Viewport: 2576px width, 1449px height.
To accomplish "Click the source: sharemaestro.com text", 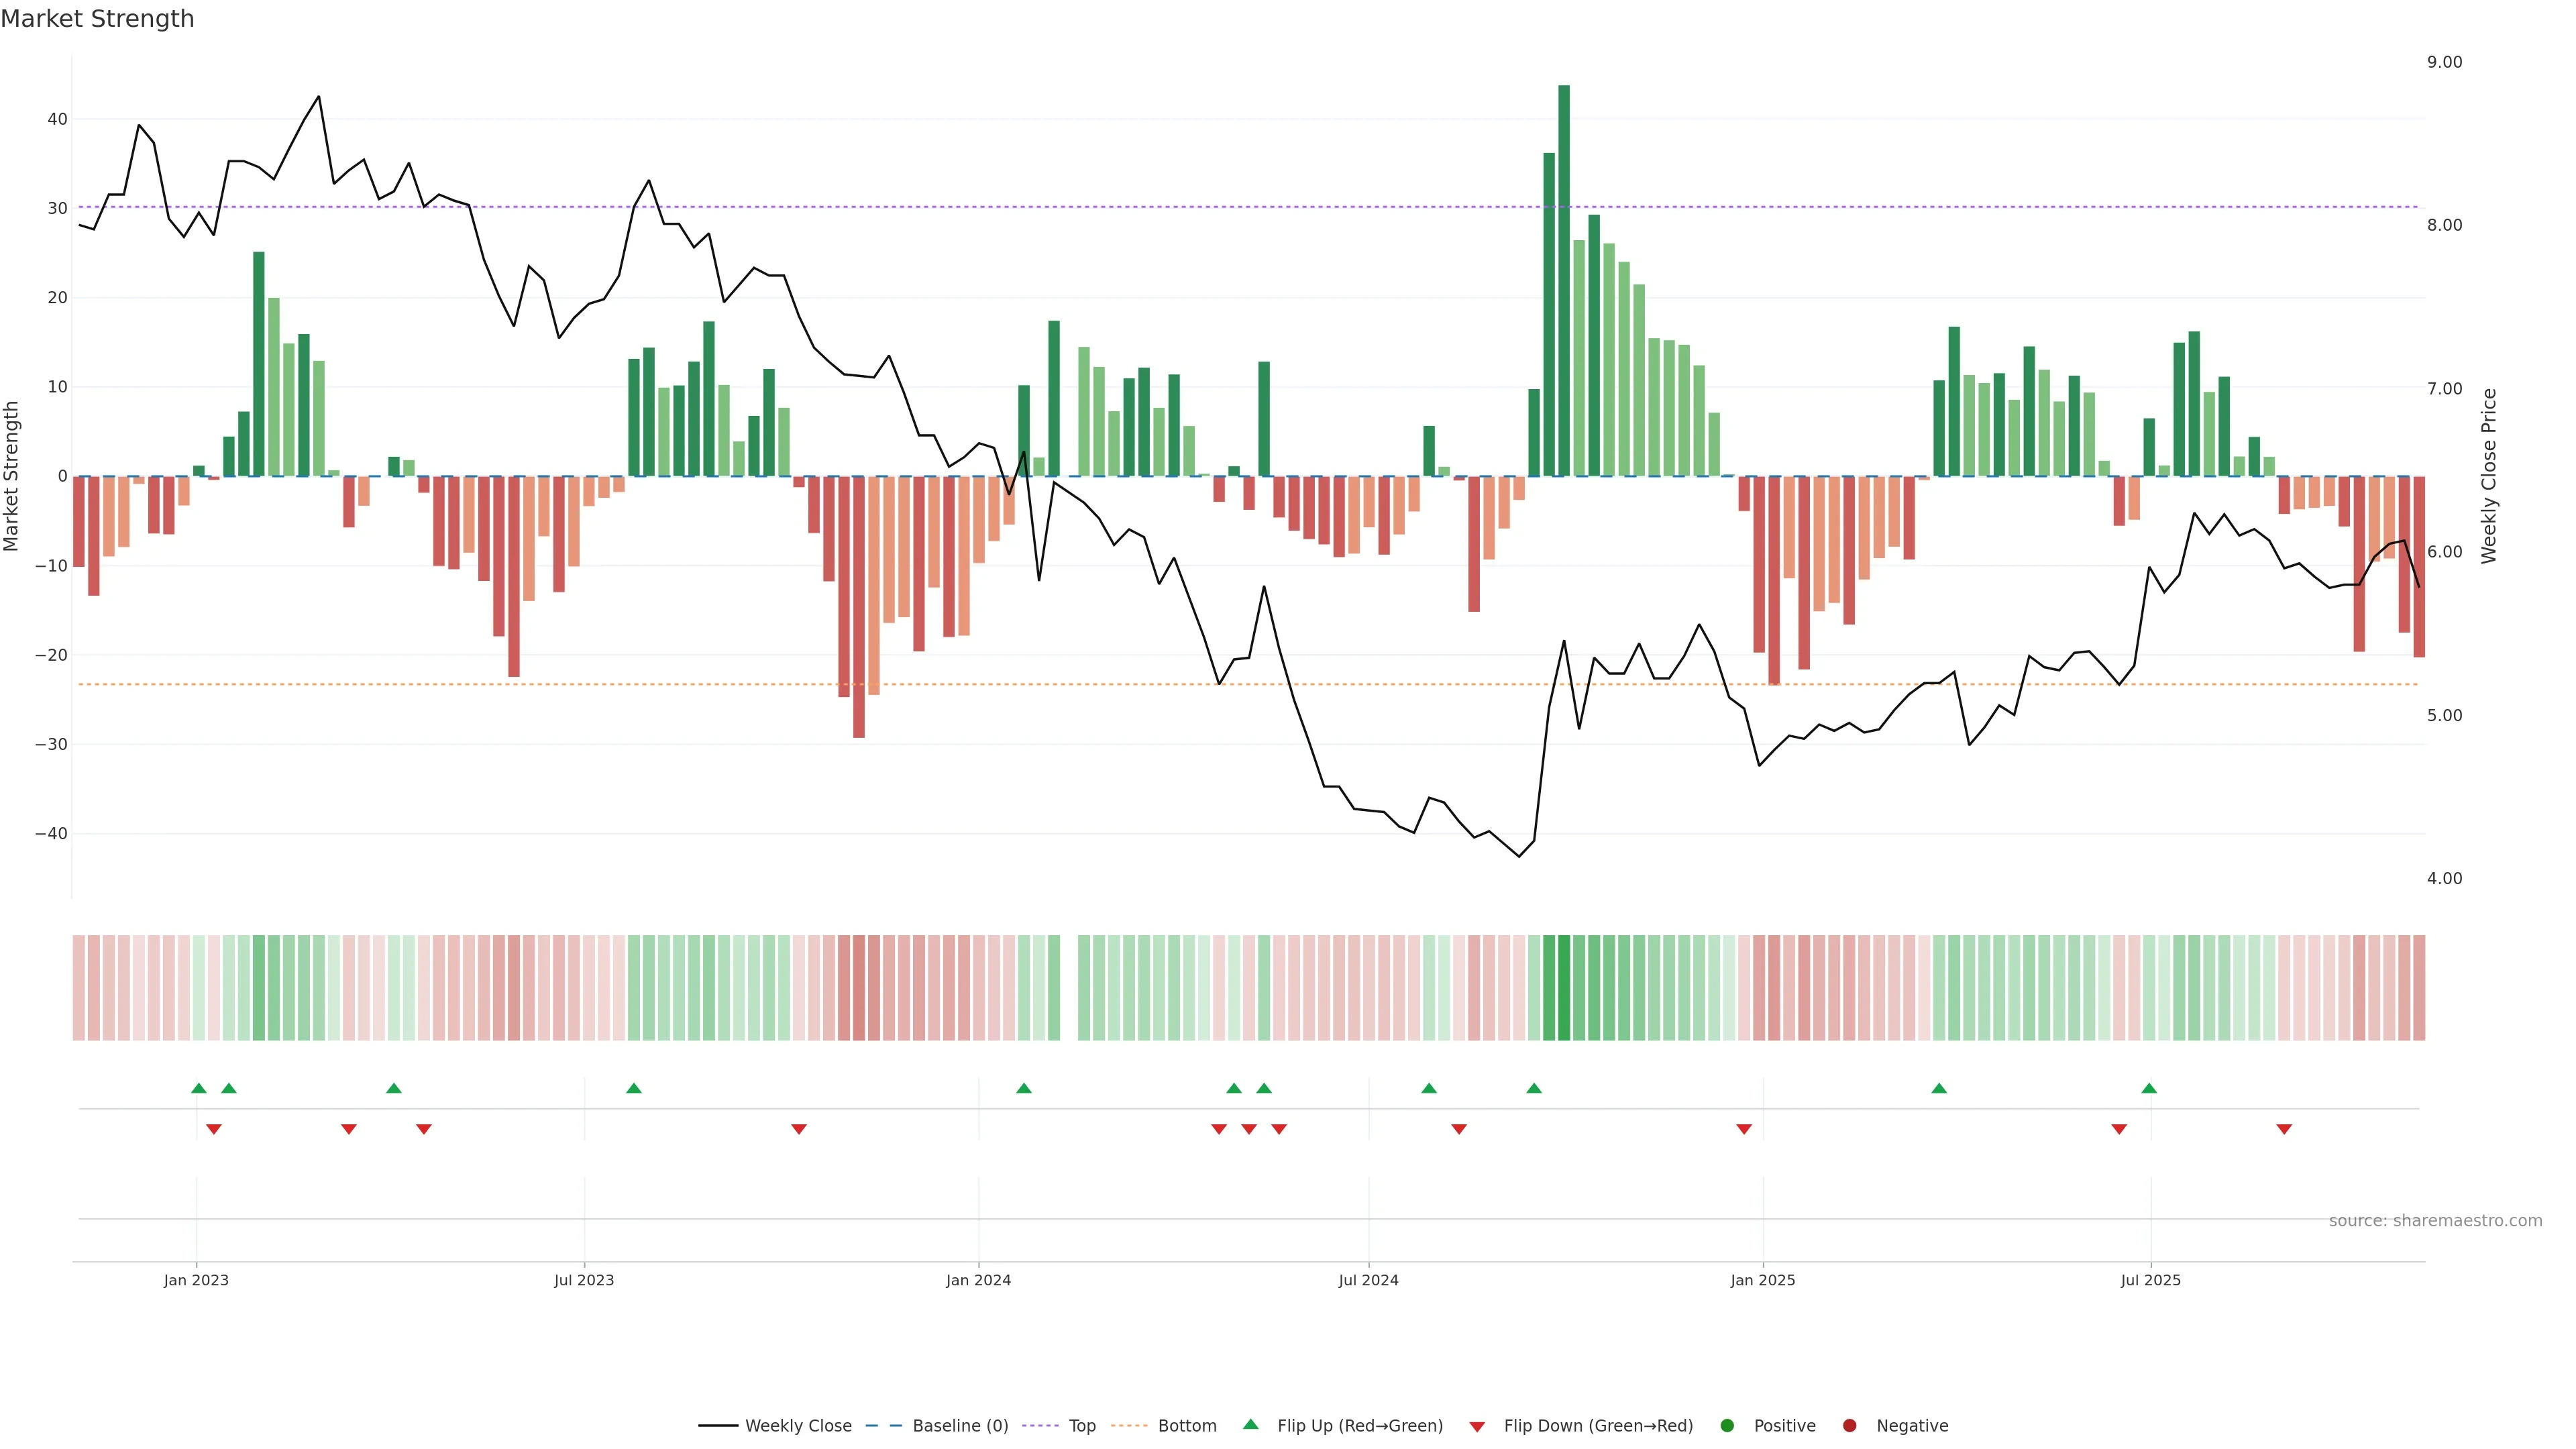I will pos(2435,1221).
